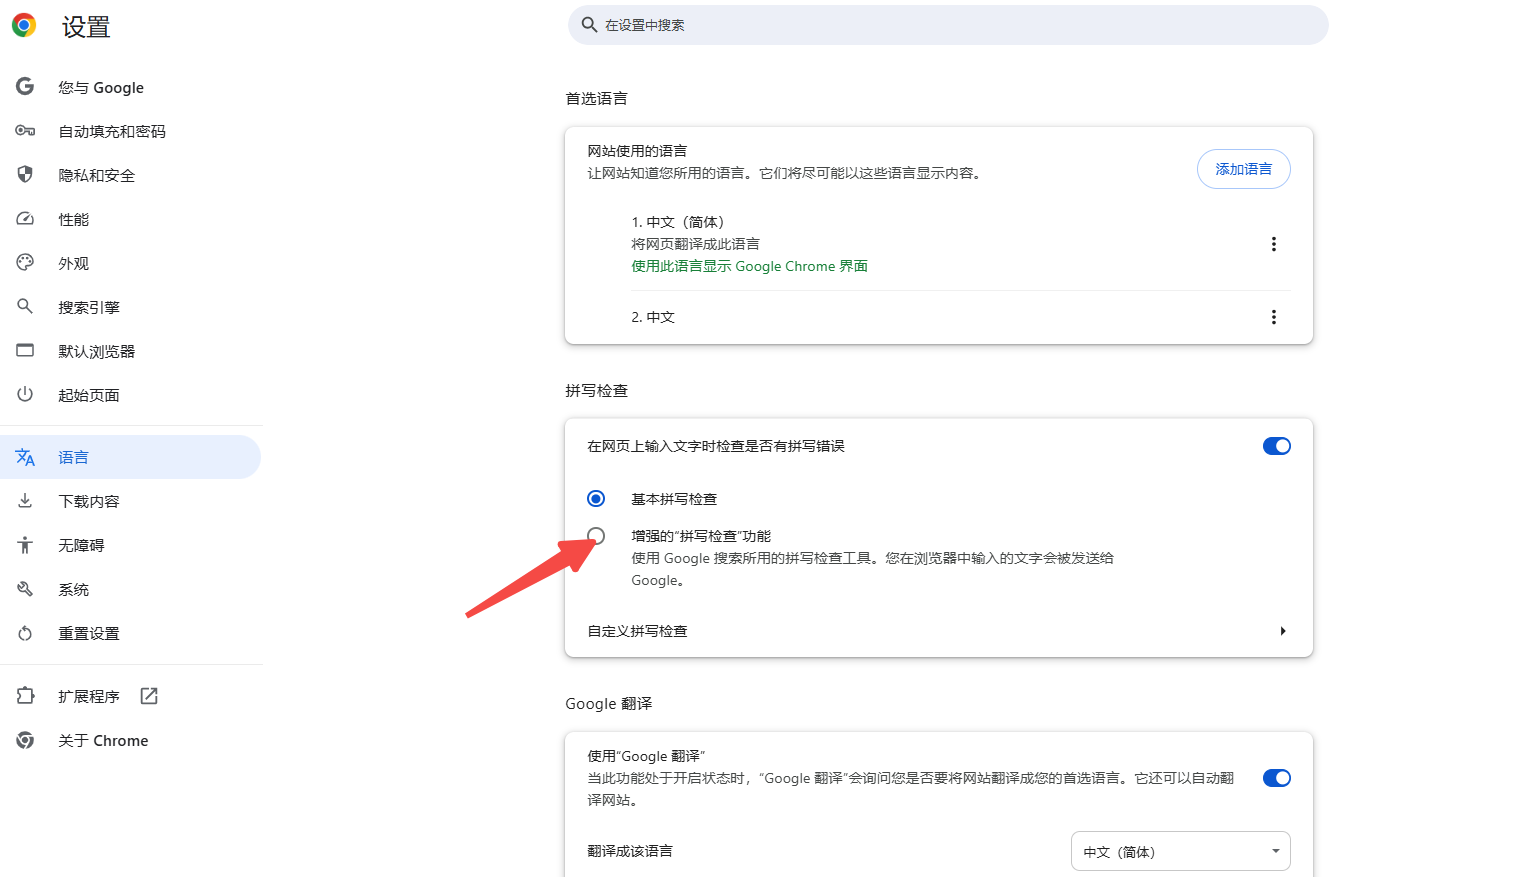The height and width of the screenshot is (877, 1531).
Task: Click the Google 翻译 heading
Action: pyautogui.click(x=609, y=703)
